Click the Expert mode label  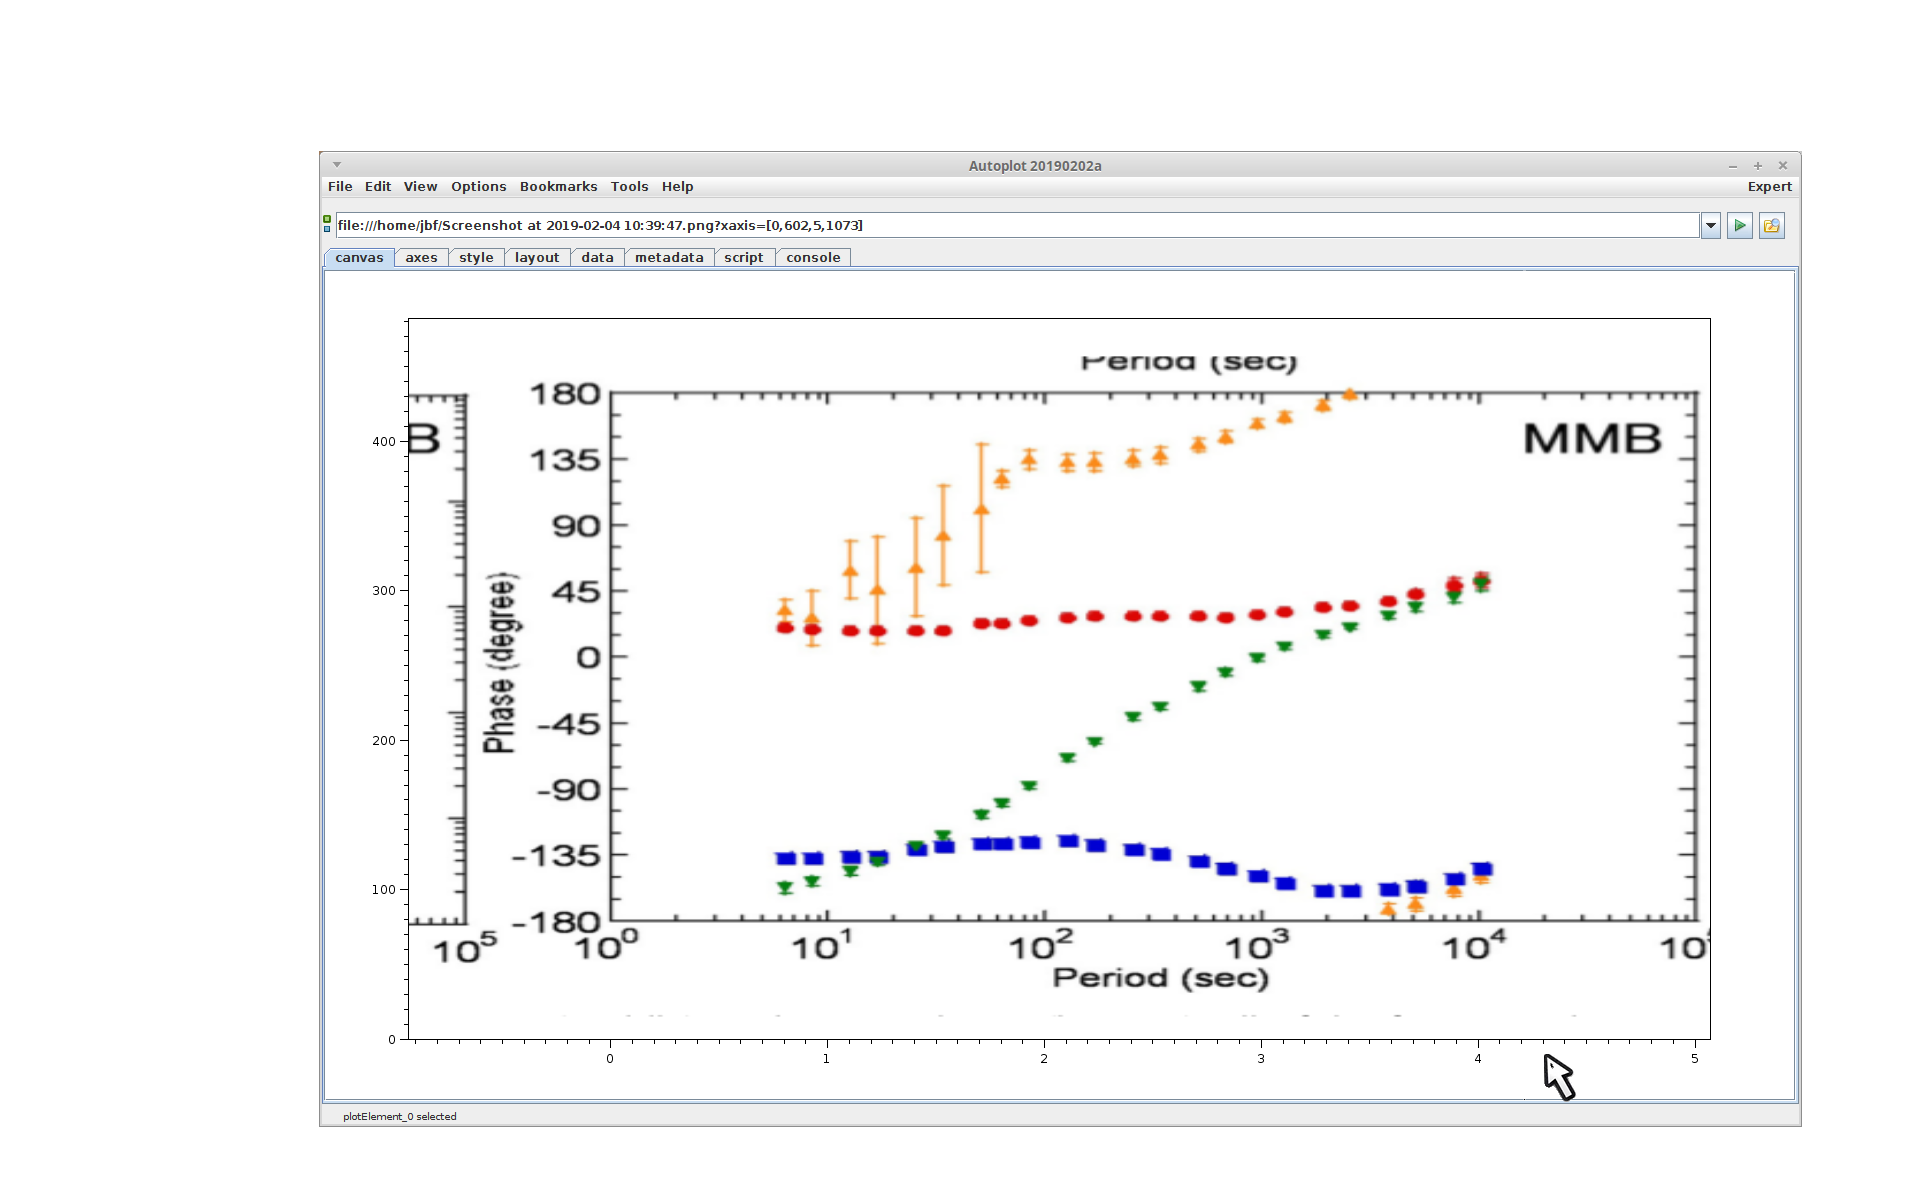click(x=1769, y=187)
